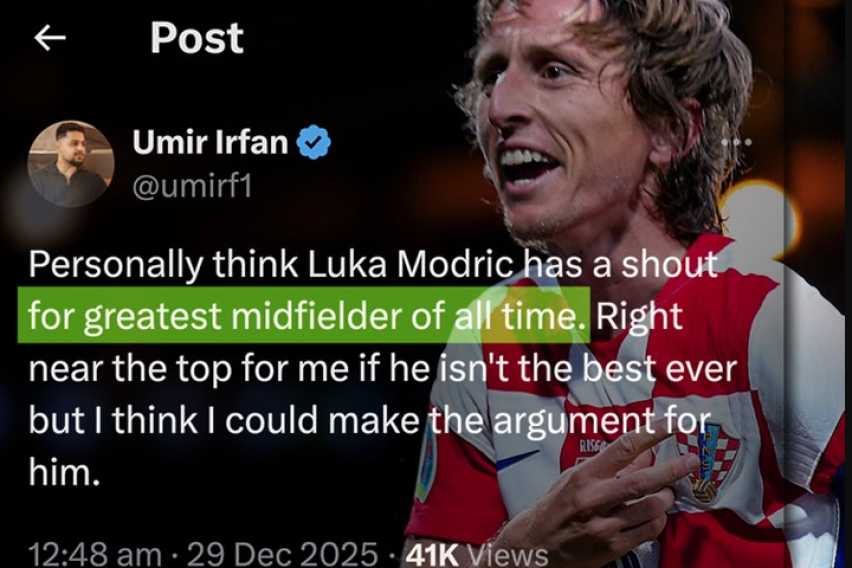Click the blue verified badge
This screenshot has width=852, height=568.
tap(314, 142)
